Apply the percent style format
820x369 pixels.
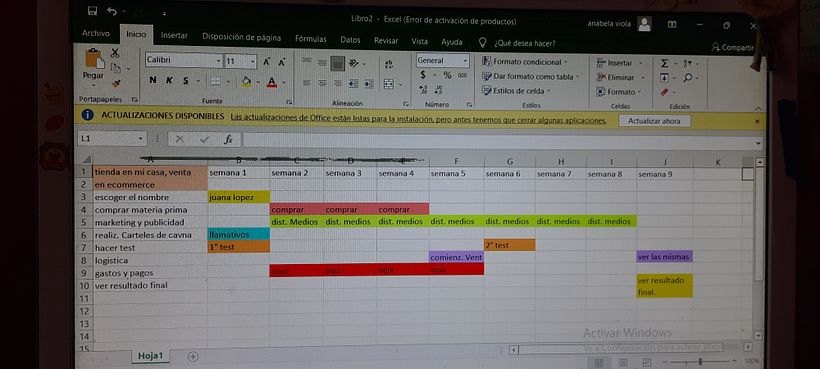pos(447,75)
